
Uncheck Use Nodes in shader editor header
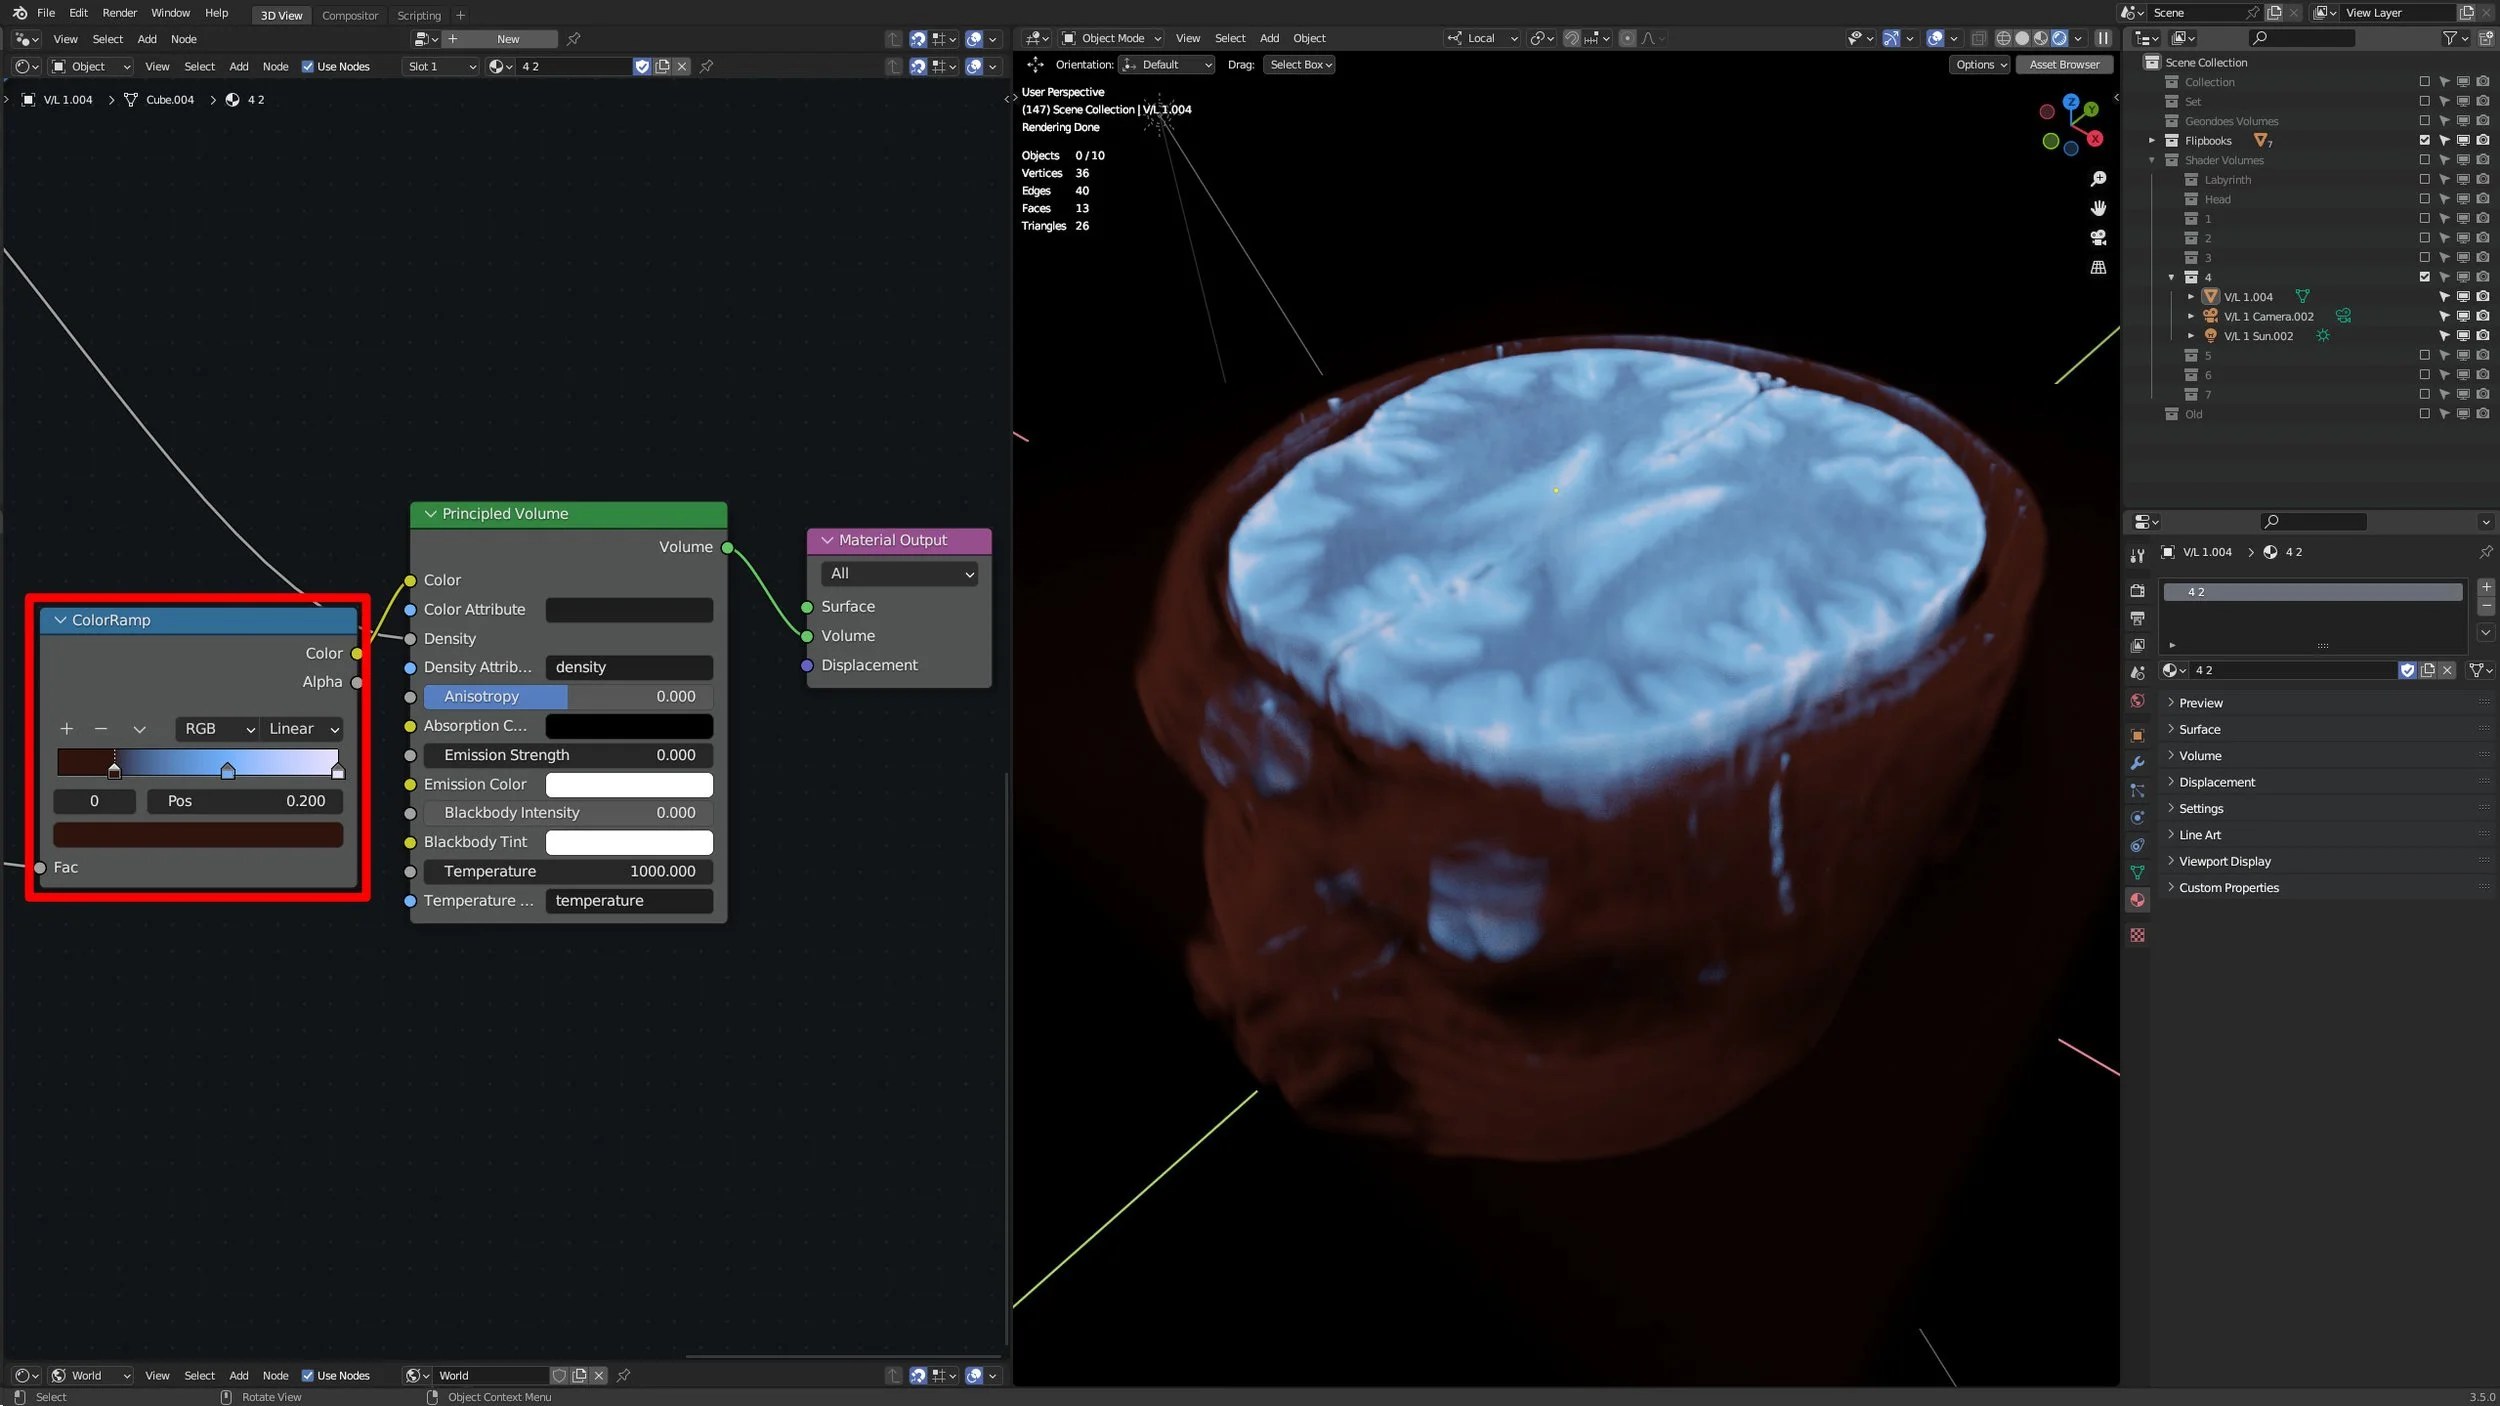click(x=308, y=67)
